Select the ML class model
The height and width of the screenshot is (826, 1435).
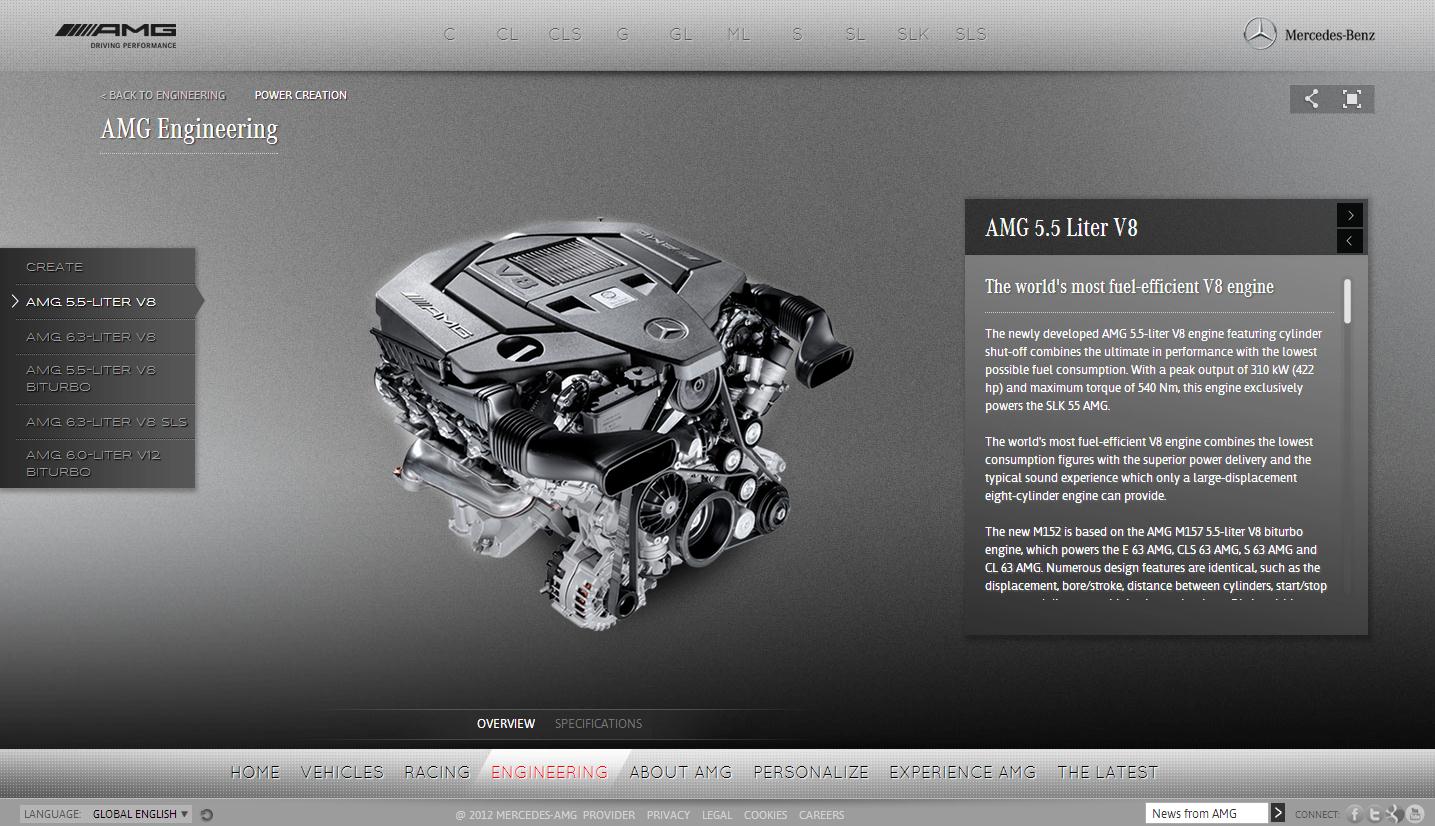point(739,34)
